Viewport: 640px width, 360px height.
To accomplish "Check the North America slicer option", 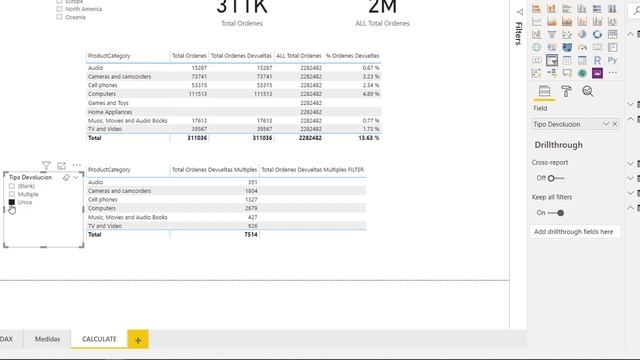I will pos(59,9).
